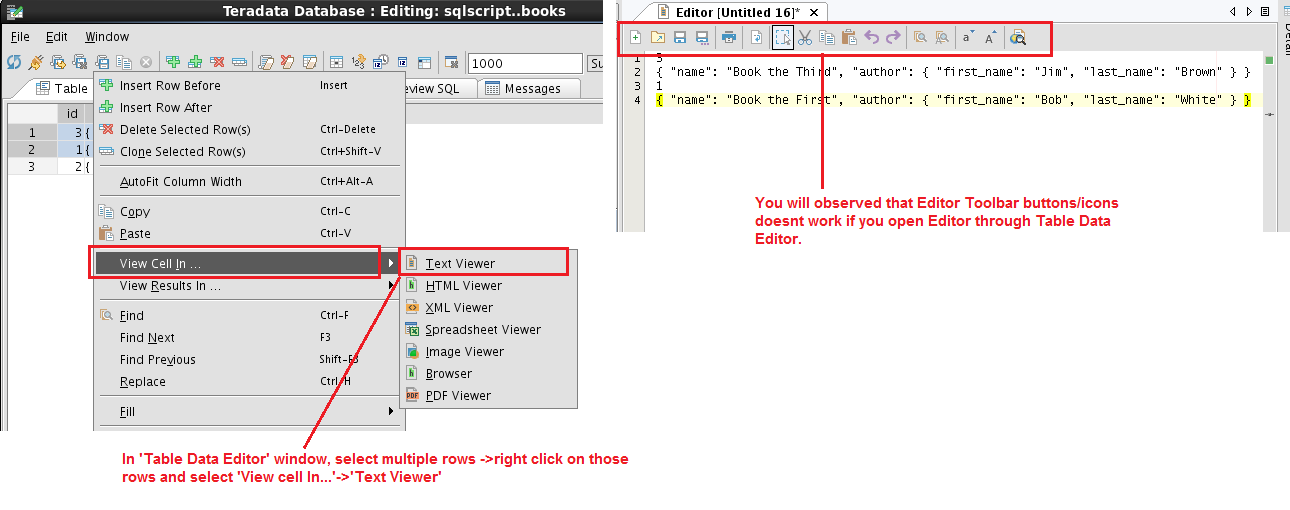
Task: Expand the Fill submenu
Action: pos(249,411)
